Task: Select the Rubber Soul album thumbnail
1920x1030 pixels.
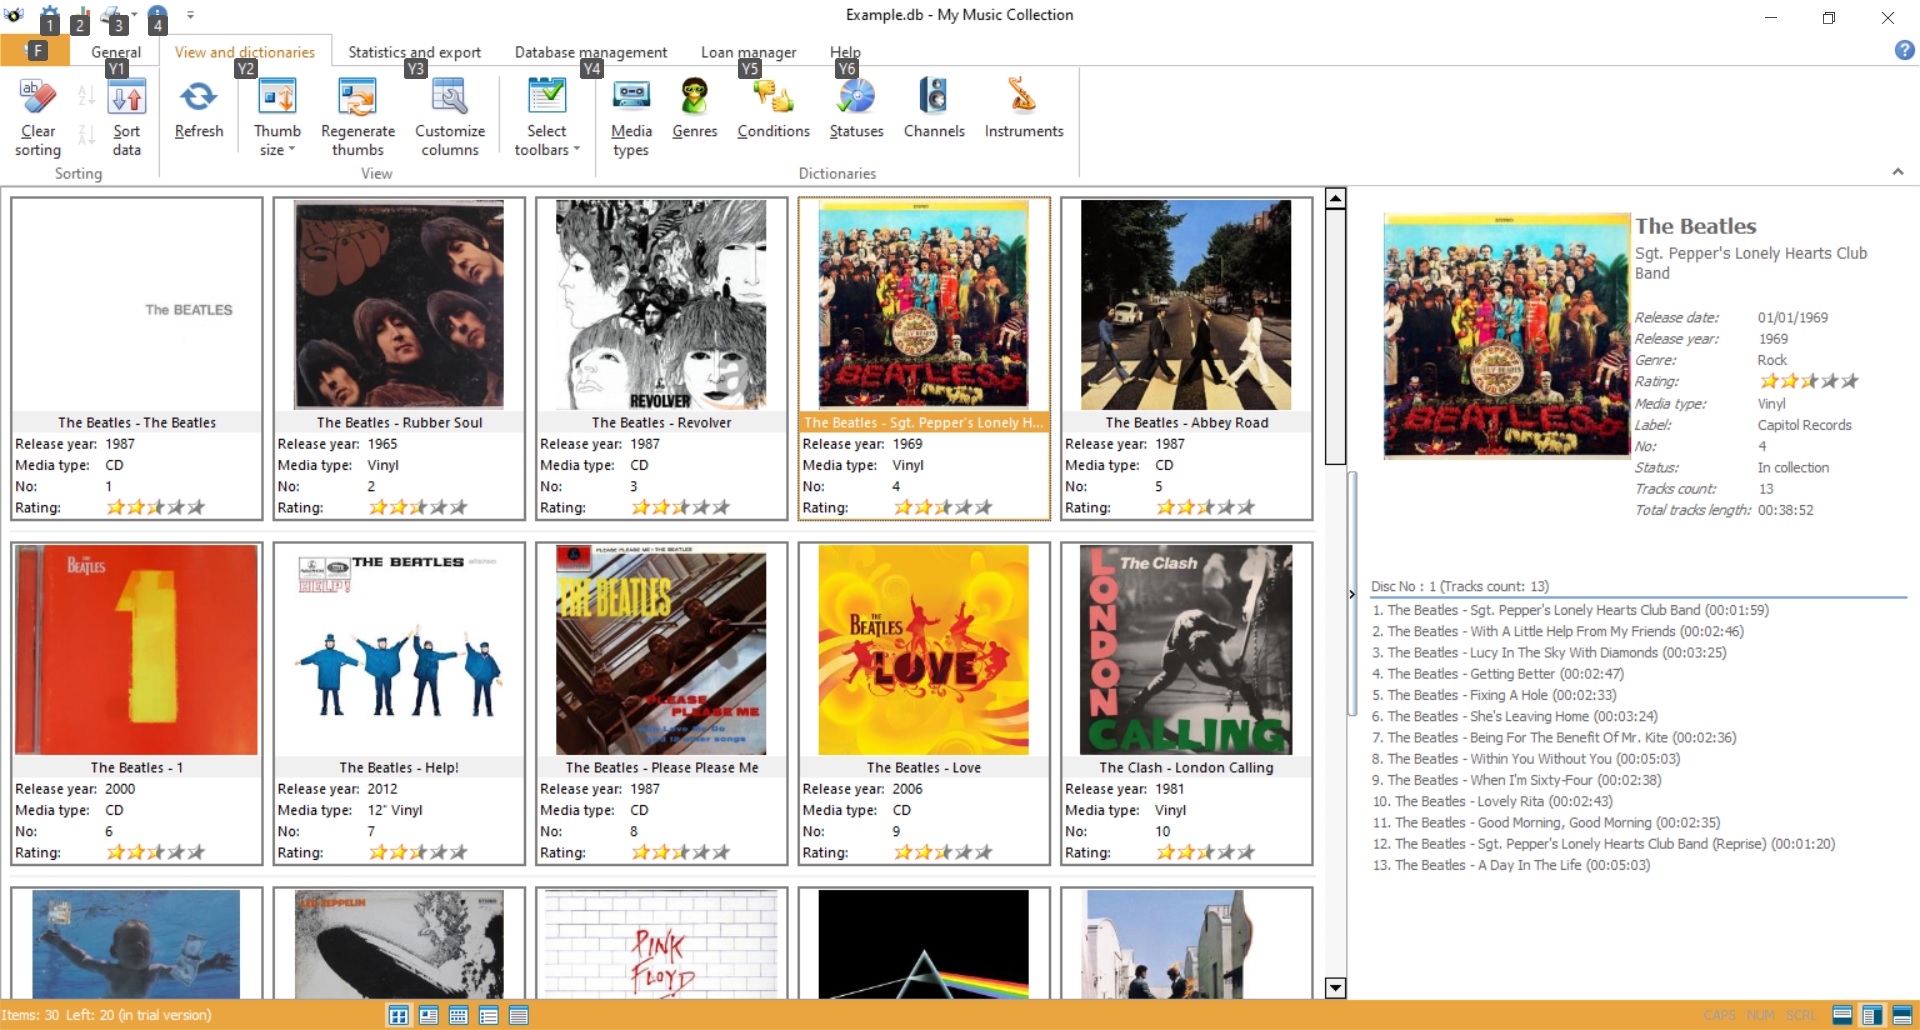Action: 399,304
